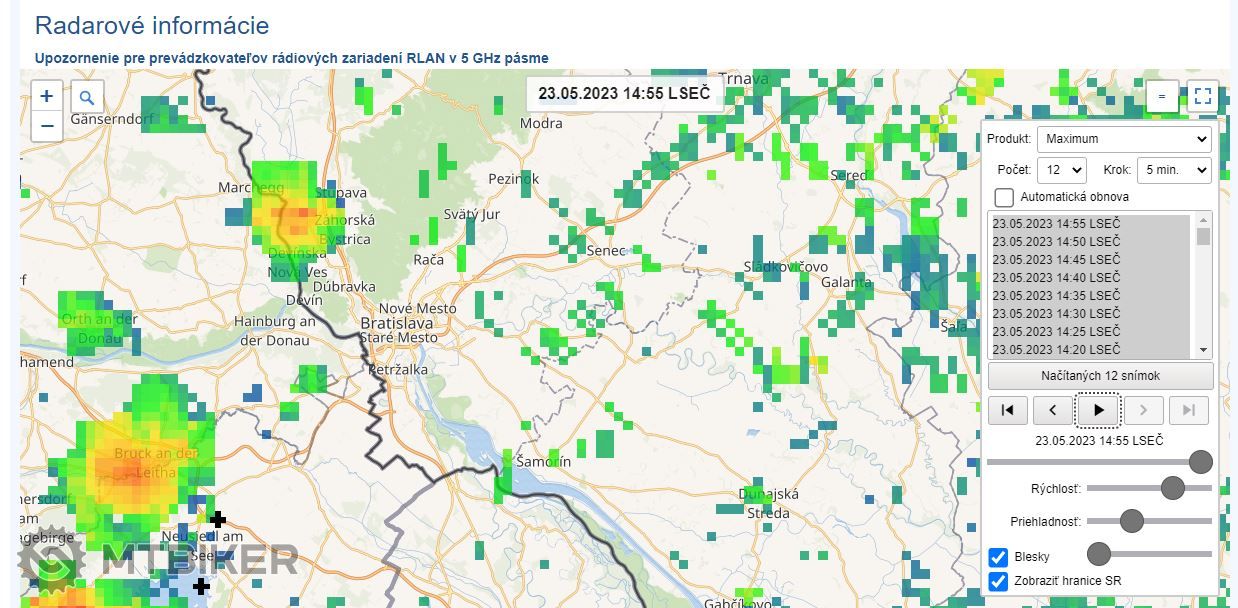This screenshot has height=608, width=1238.
Task: Open the Produkt dropdown showing Maximum
Action: [x=1124, y=139]
